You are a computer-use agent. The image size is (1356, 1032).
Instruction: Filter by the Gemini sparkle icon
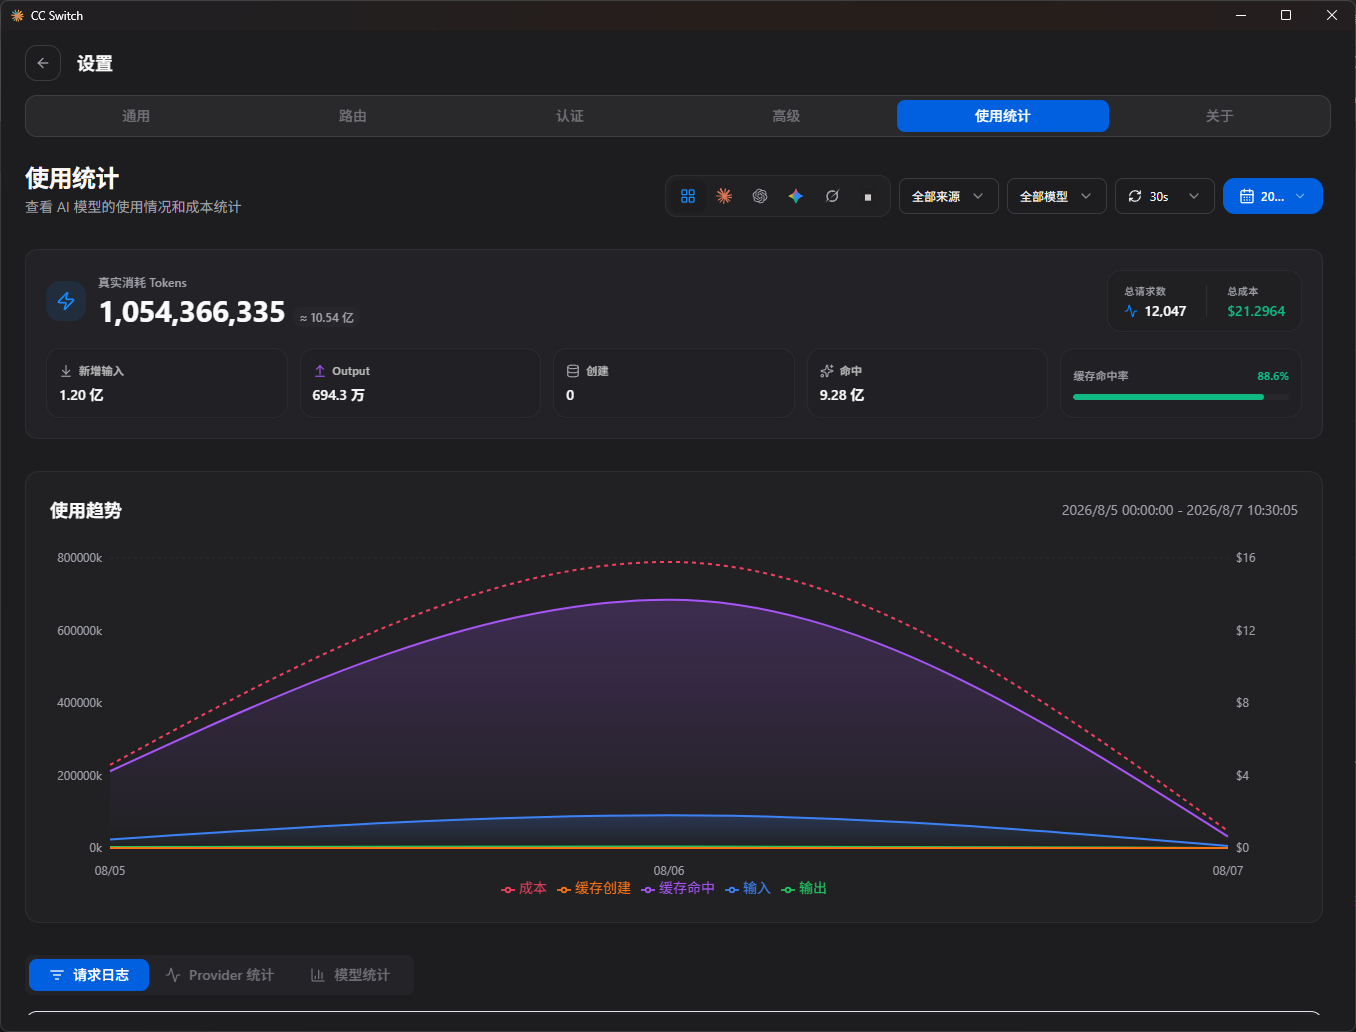(796, 196)
